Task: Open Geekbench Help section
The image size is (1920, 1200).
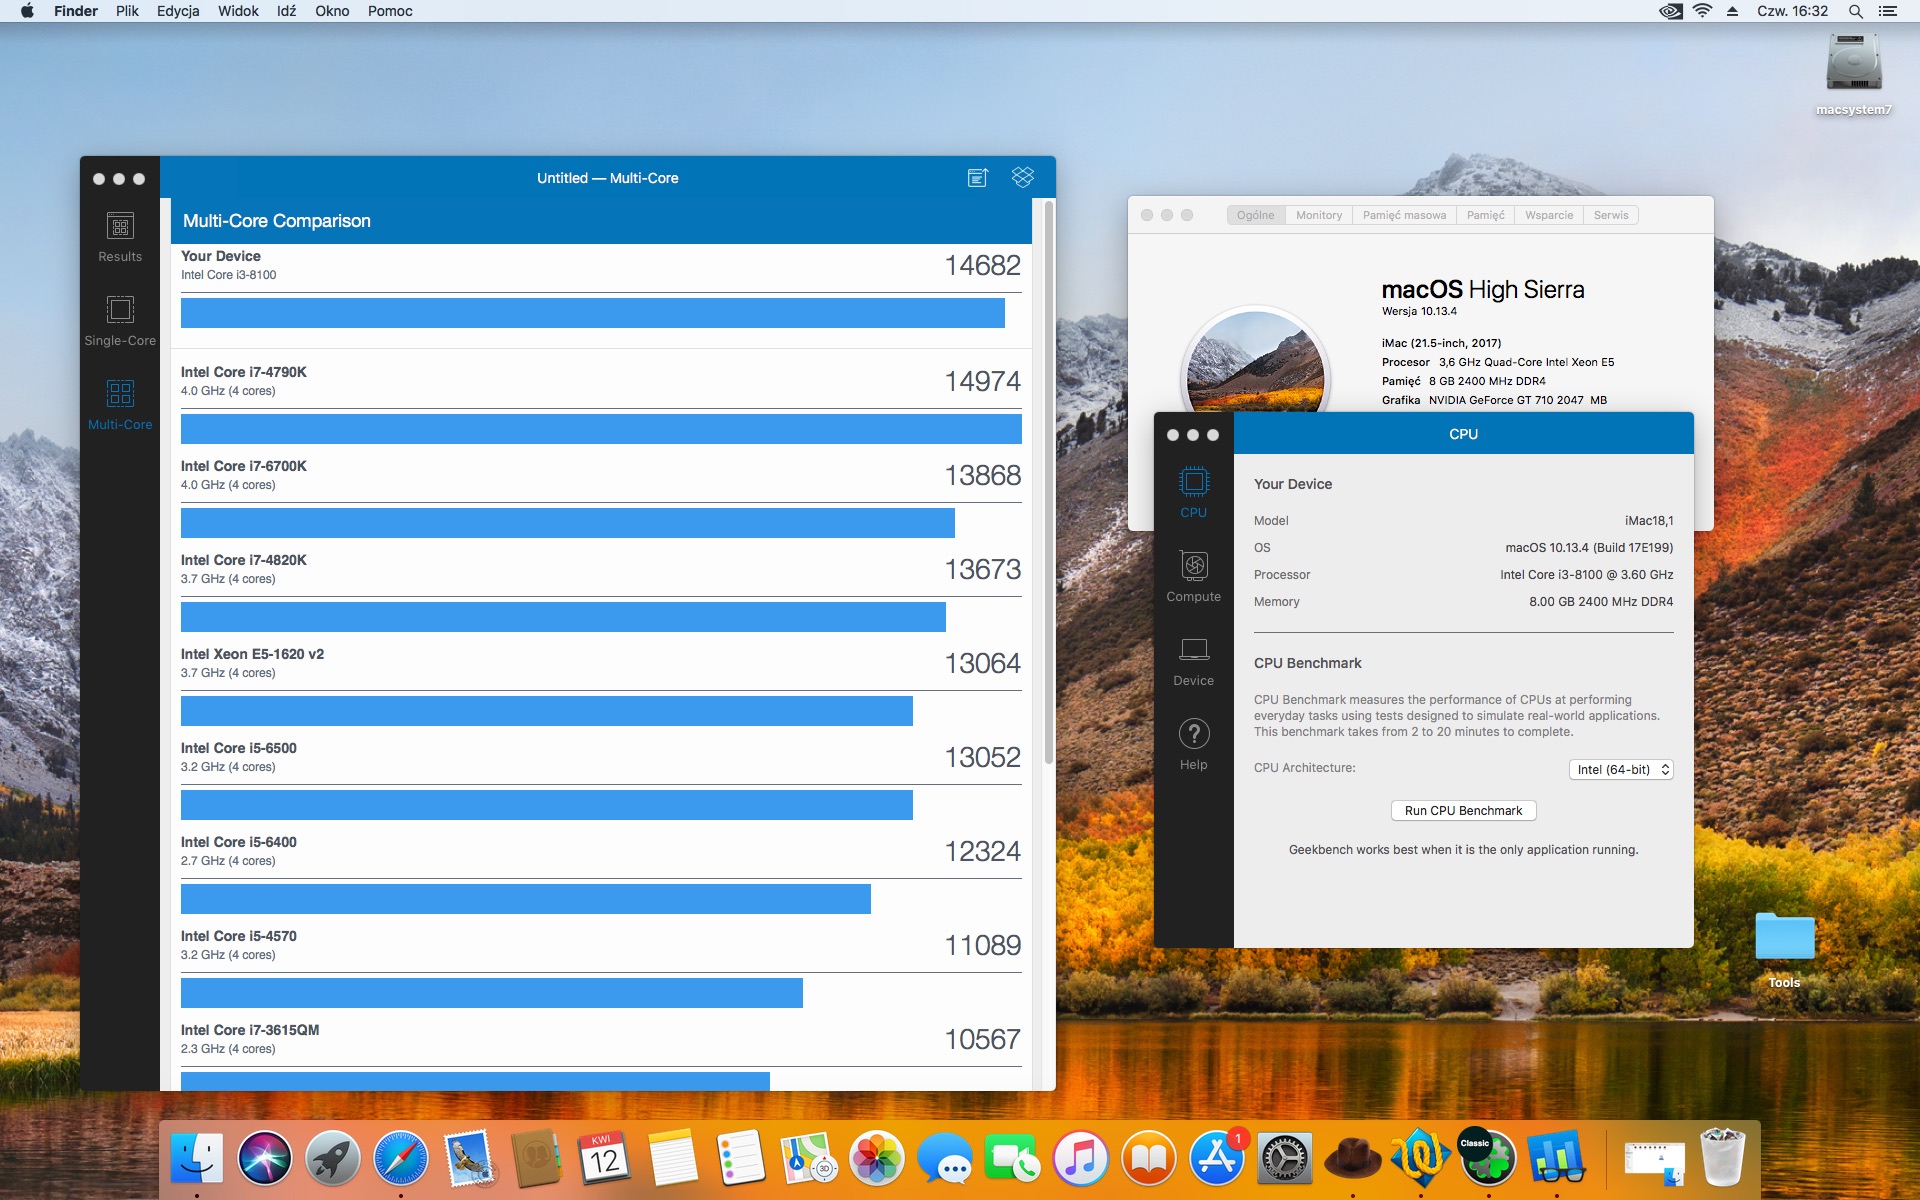Action: (1193, 744)
